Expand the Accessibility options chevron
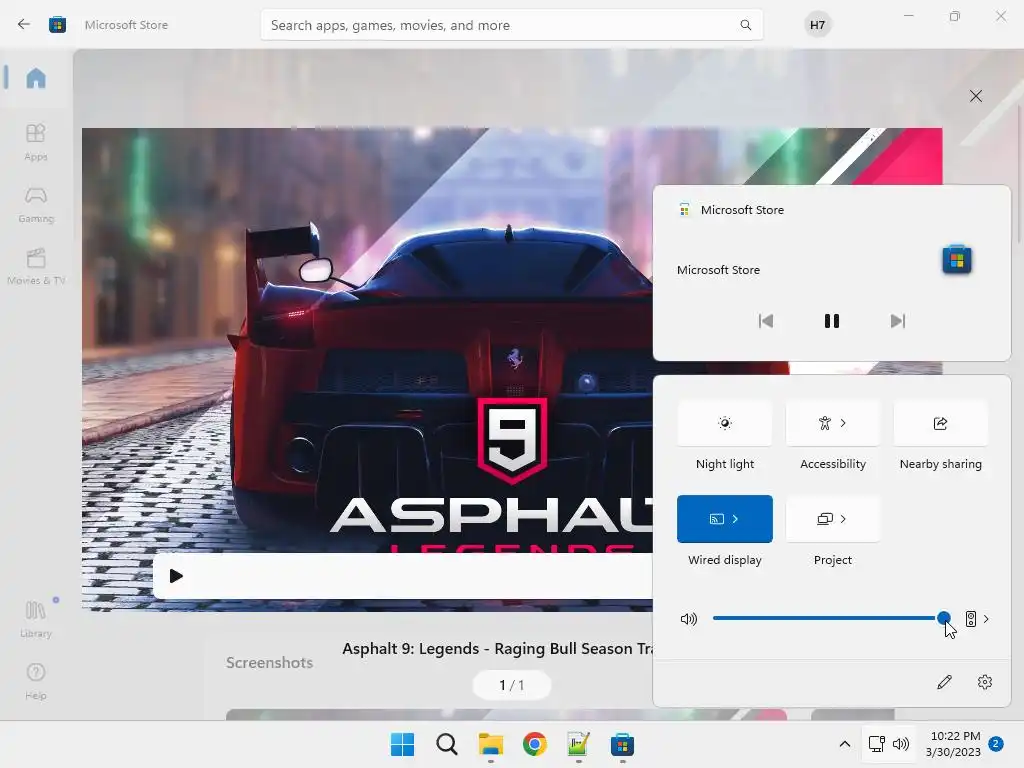Viewport: 1024px width, 768px height. [x=843, y=423]
